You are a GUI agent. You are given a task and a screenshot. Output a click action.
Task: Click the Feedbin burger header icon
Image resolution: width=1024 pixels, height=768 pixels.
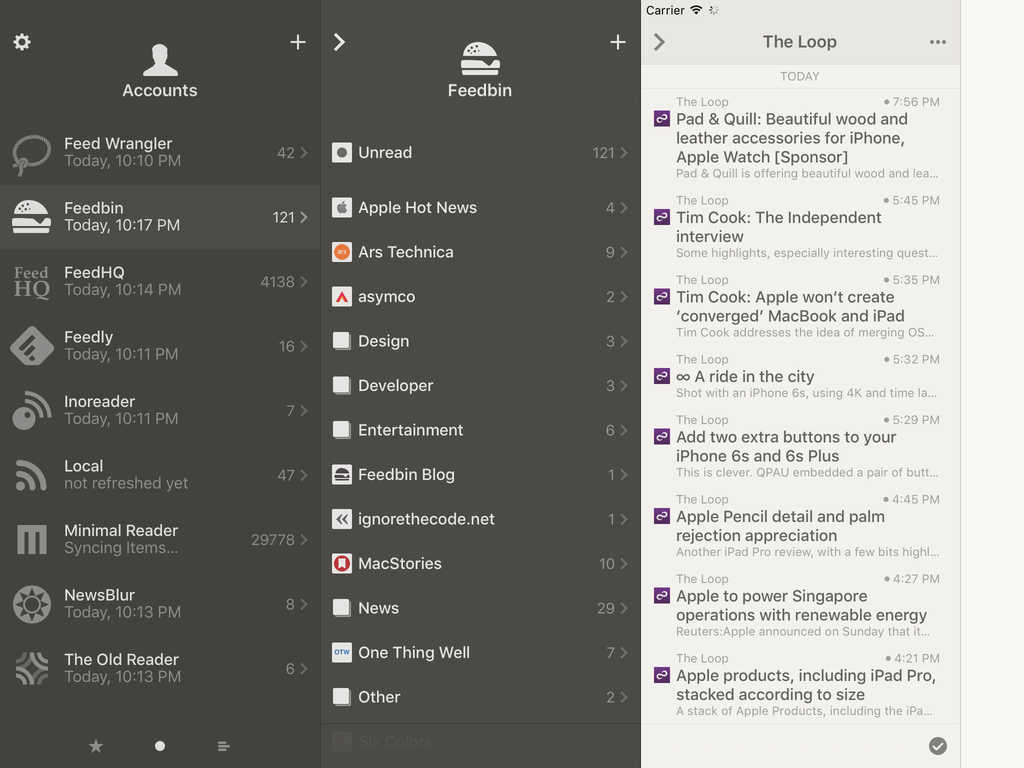click(480, 59)
